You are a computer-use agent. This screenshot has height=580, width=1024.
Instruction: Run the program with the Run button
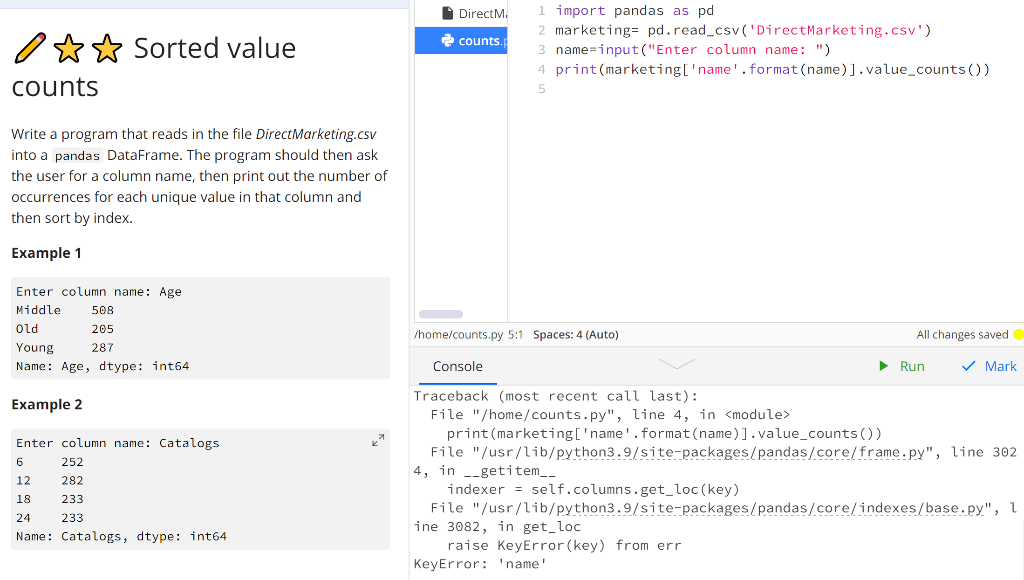902,366
